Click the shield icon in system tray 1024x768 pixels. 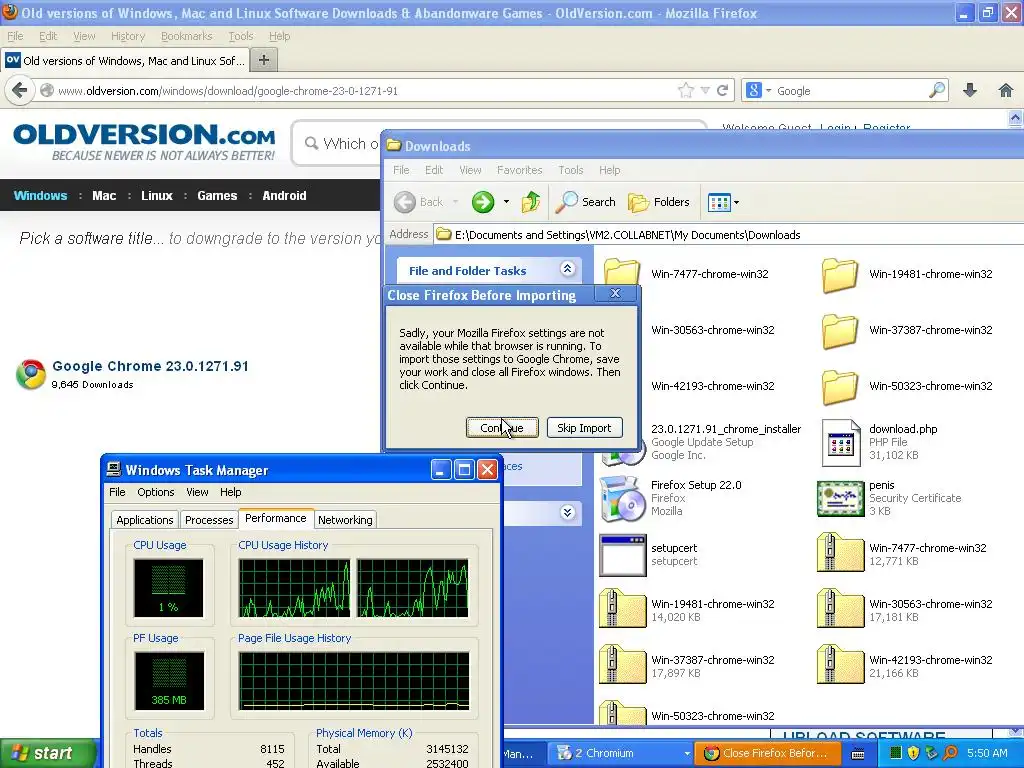click(913, 753)
